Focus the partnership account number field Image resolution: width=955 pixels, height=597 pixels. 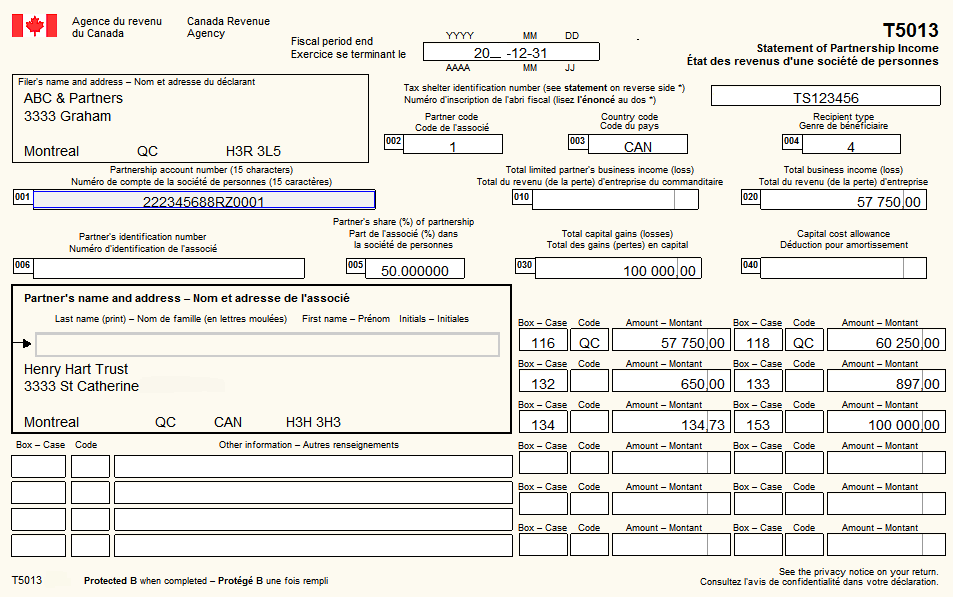[204, 200]
